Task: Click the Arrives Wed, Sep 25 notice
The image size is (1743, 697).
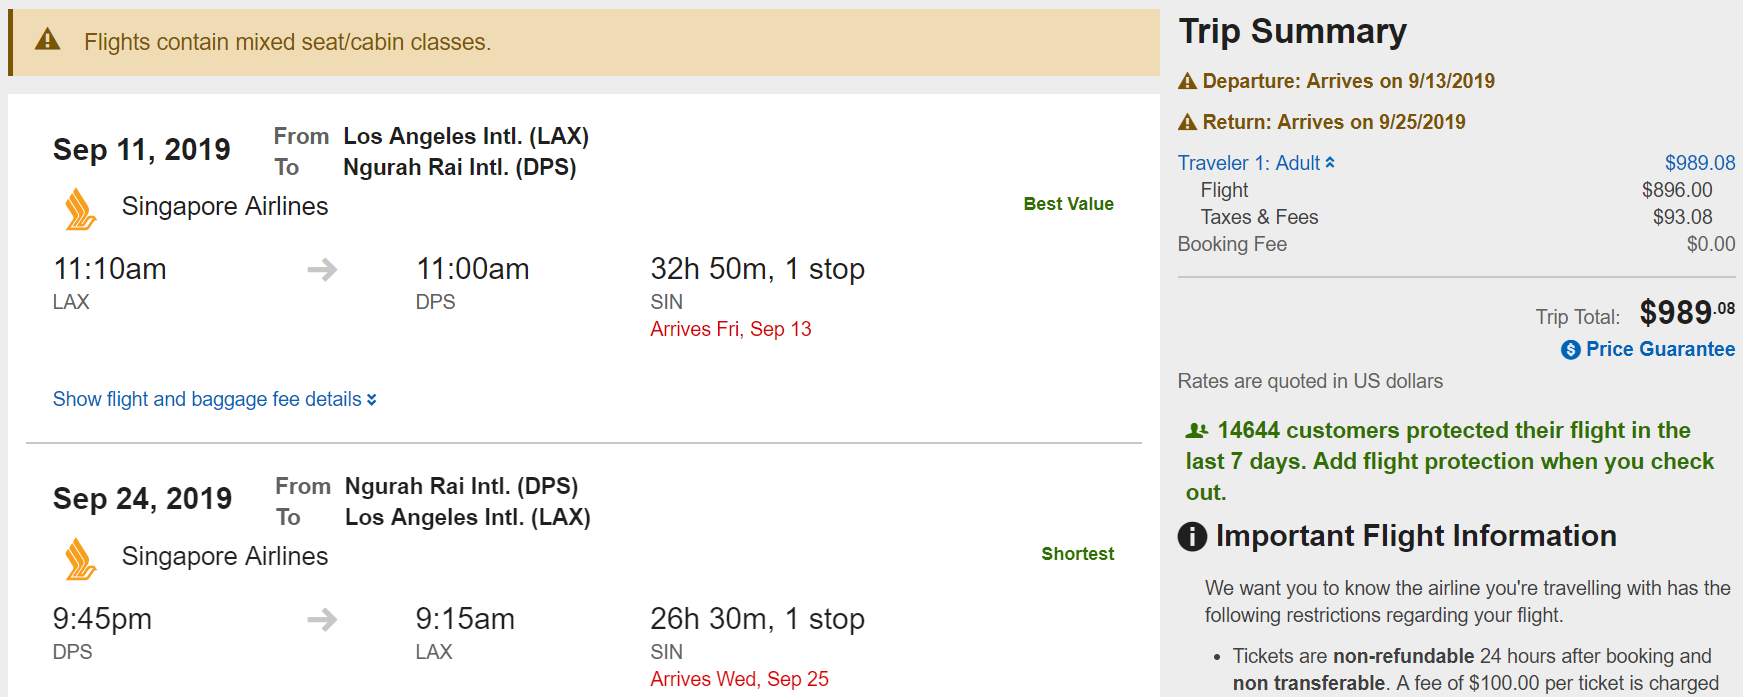Action: click(739, 679)
